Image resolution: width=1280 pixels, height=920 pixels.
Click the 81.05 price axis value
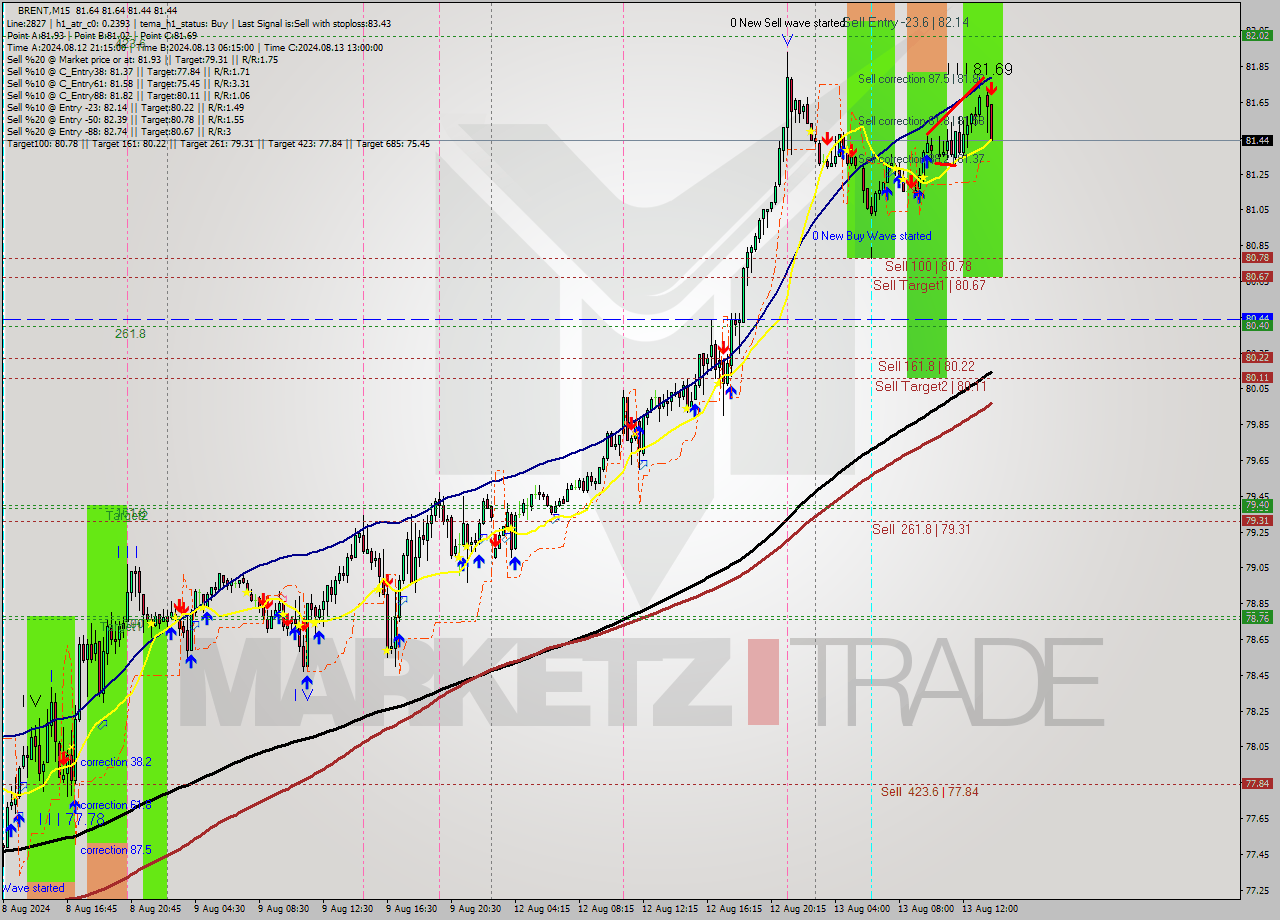tap(1256, 209)
